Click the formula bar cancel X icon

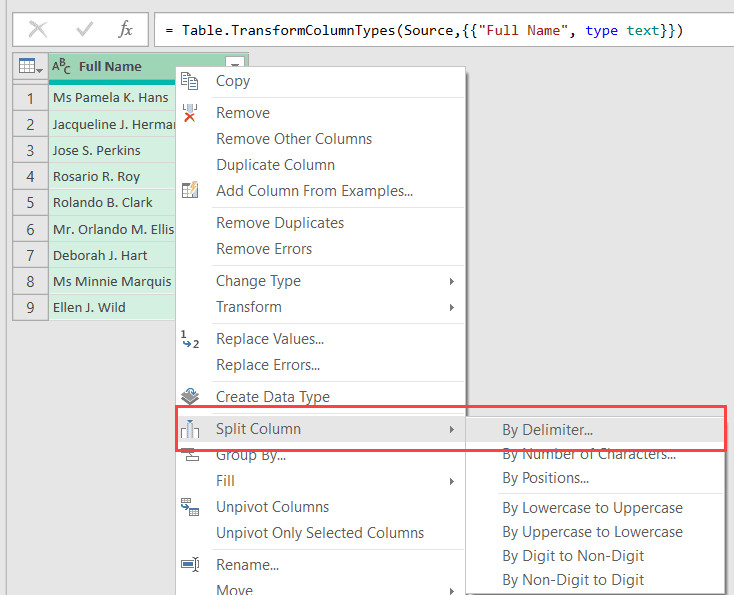click(x=38, y=30)
